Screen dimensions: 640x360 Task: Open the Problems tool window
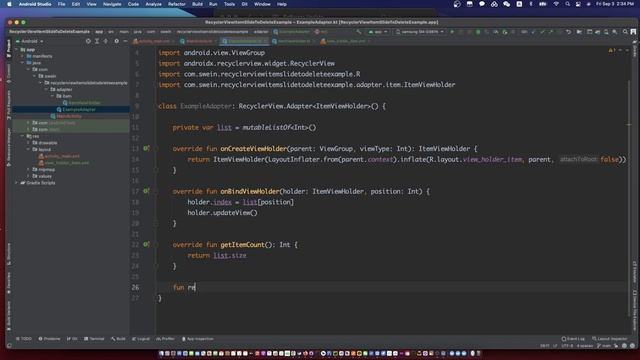(x=49, y=339)
